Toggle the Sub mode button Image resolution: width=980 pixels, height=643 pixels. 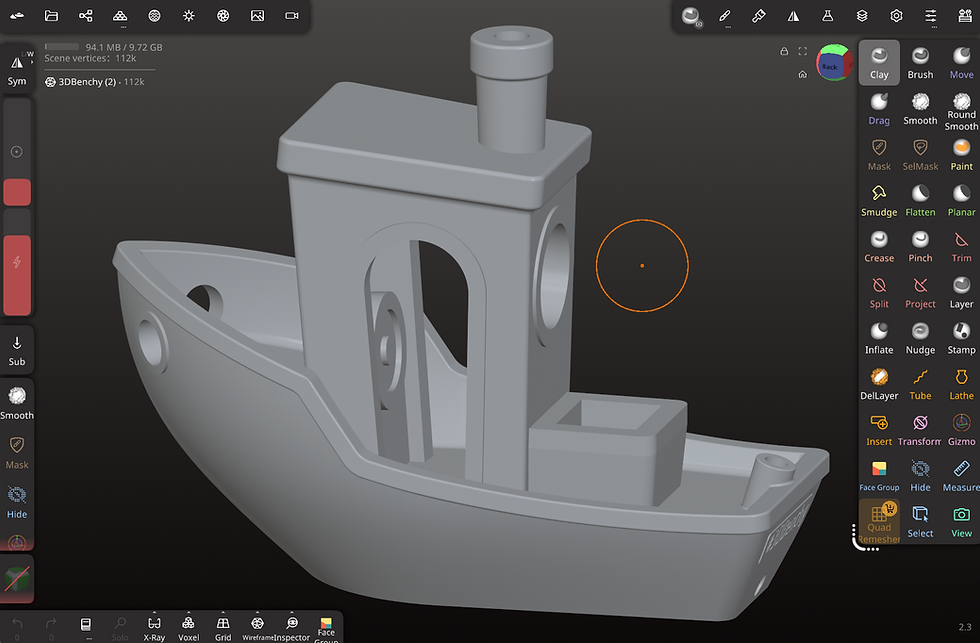point(17,351)
